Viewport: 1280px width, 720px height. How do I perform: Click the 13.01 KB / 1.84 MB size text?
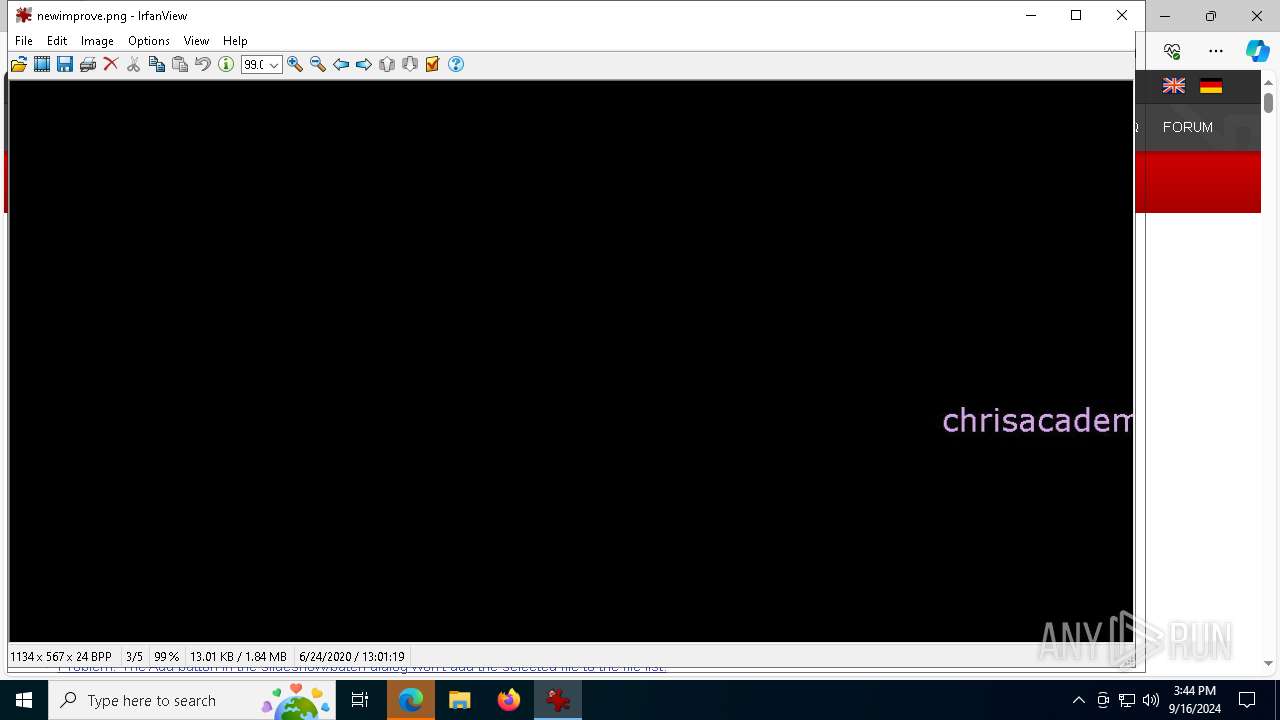238,657
